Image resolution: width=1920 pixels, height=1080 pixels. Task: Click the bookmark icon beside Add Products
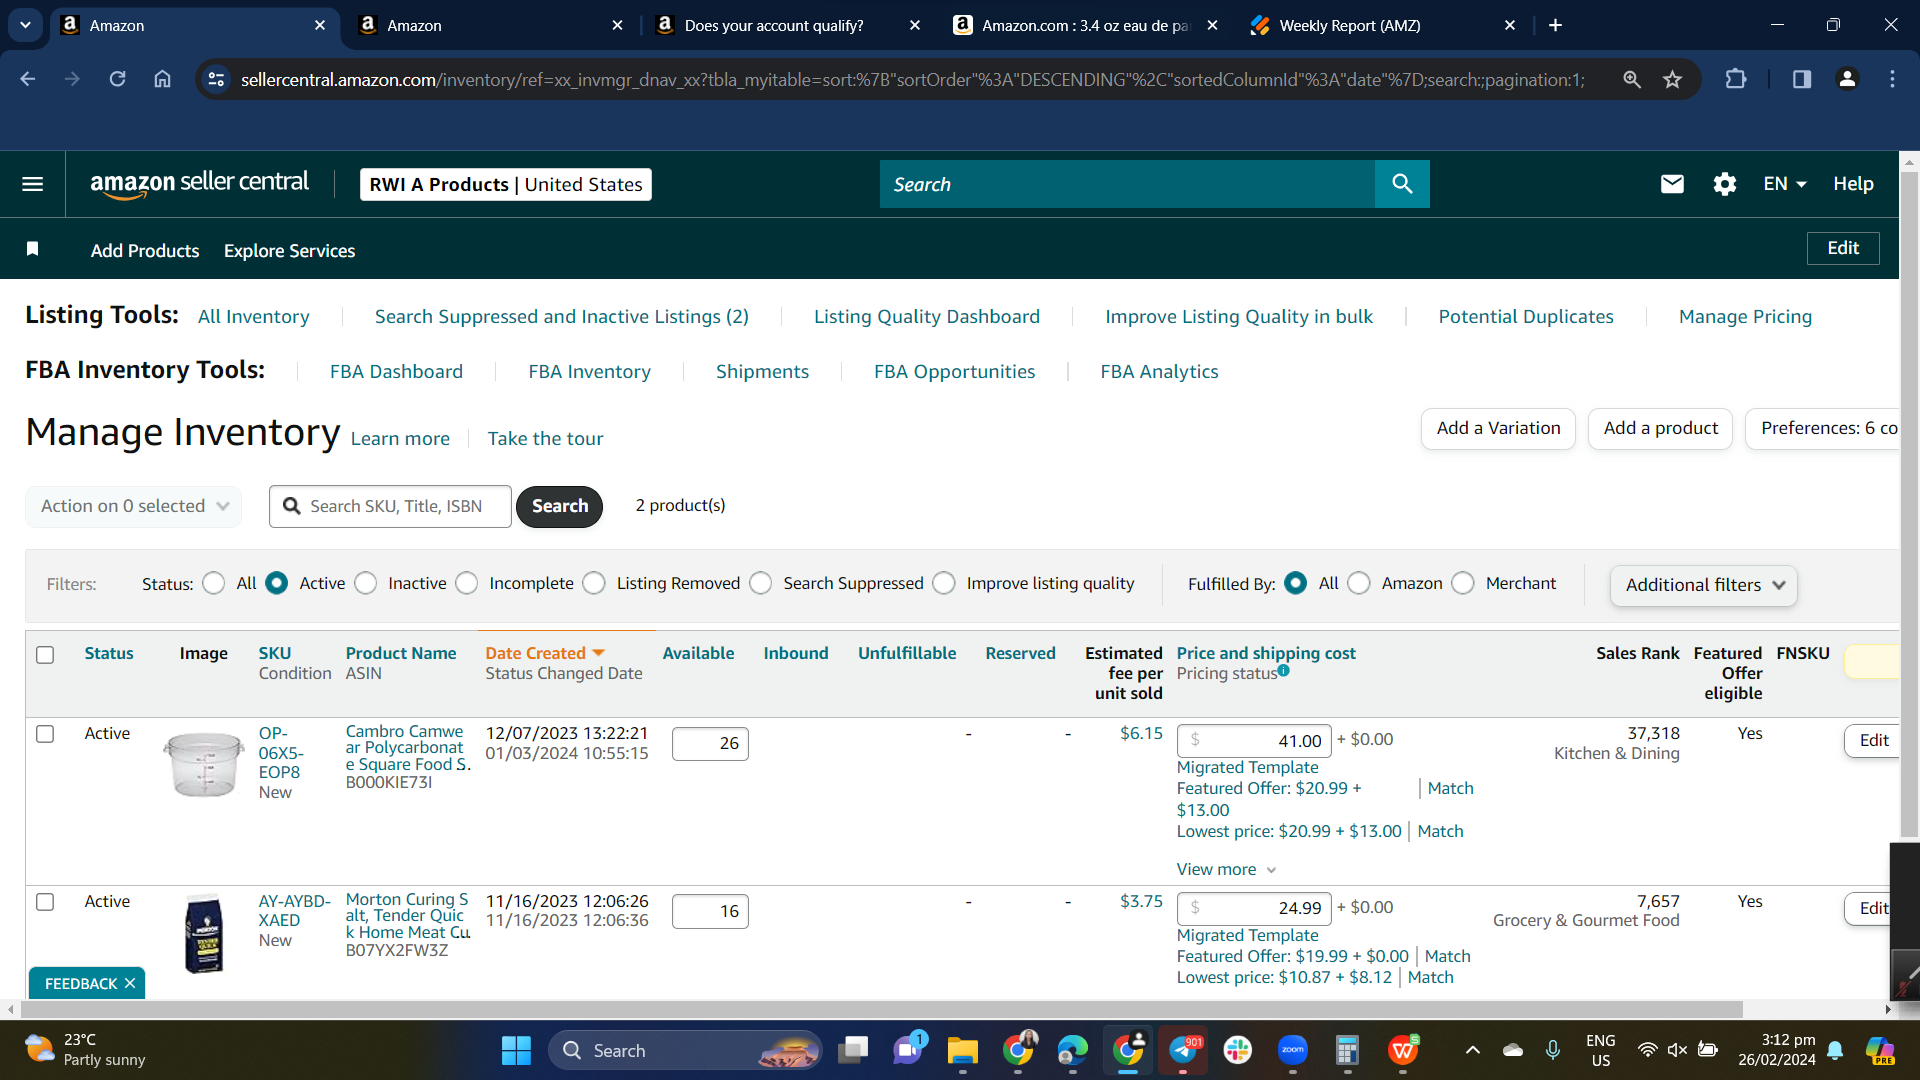pyautogui.click(x=32, y=249)
